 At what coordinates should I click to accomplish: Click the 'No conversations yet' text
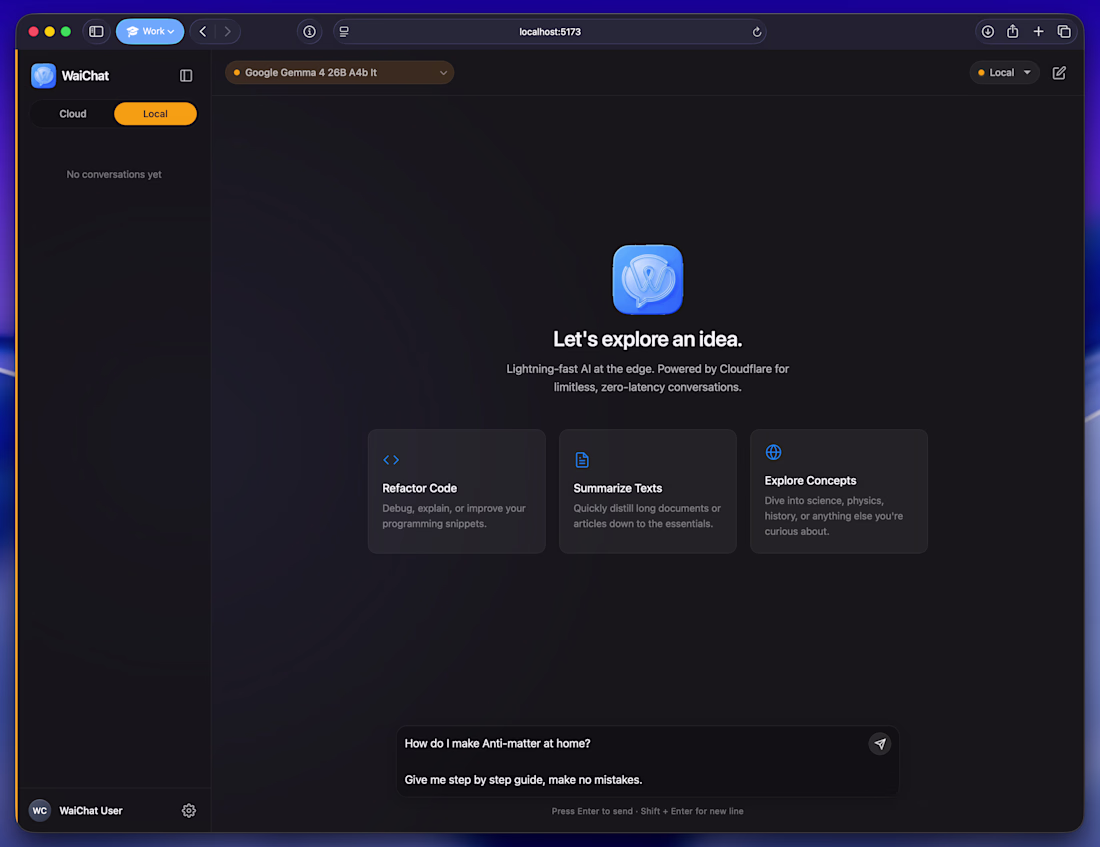pos(114,174)
